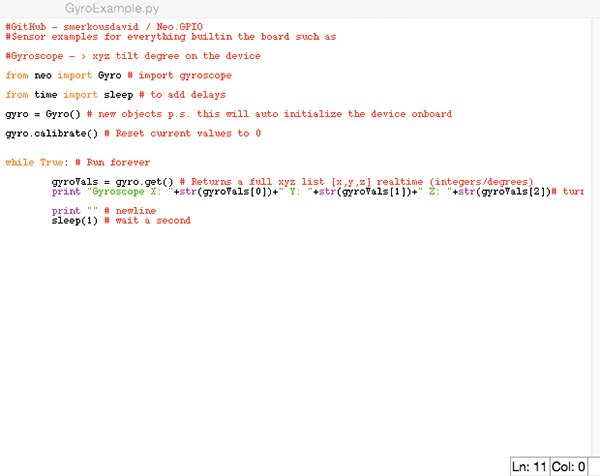The height and width of the screenshot is (476, 600).
Task: Click 'from neo import Gyro' statement
Action: (62, 75)
